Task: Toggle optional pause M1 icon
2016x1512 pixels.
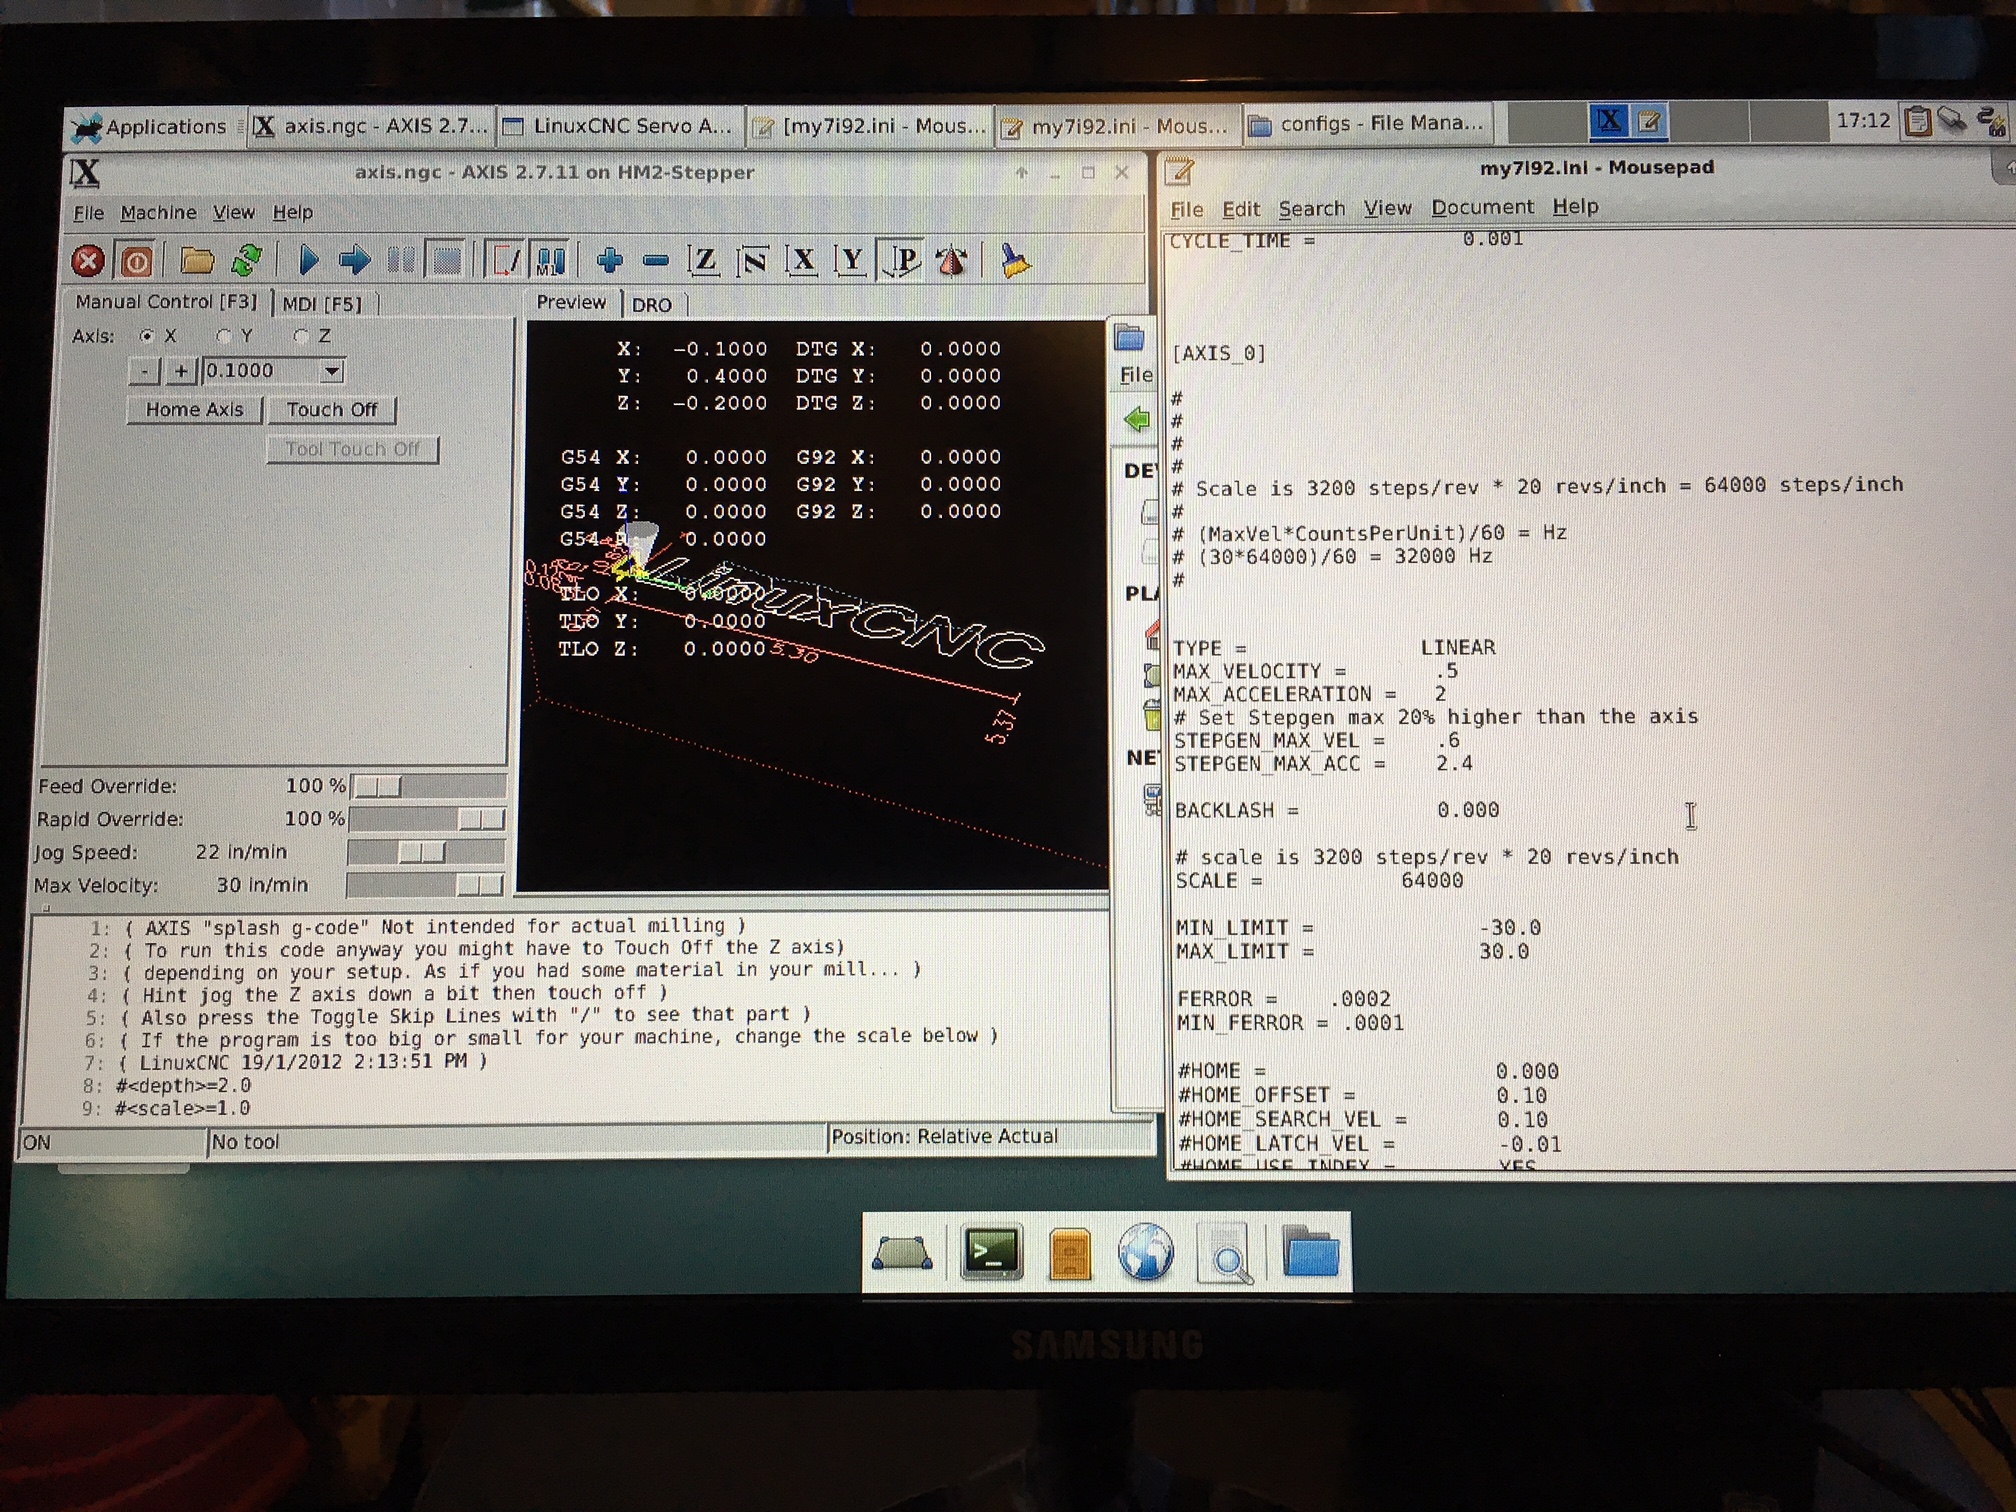Action: 551,261
